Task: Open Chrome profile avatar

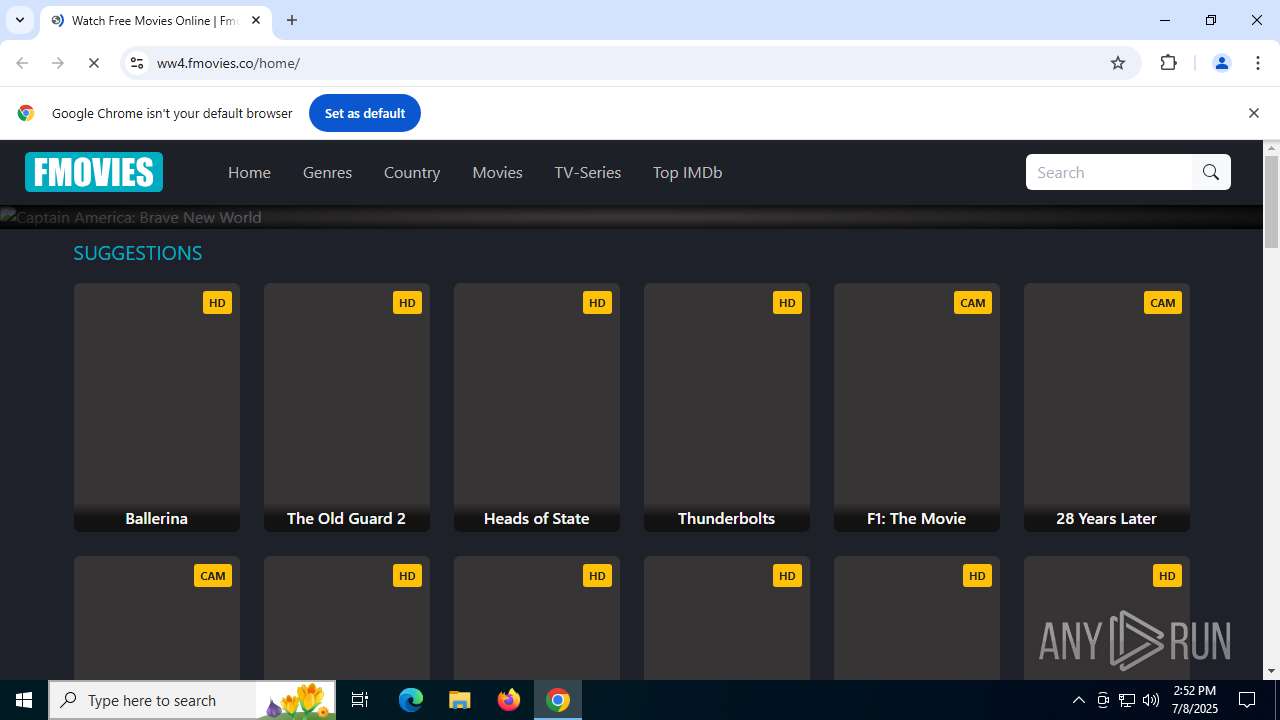Action: (x=1221, y=63)
